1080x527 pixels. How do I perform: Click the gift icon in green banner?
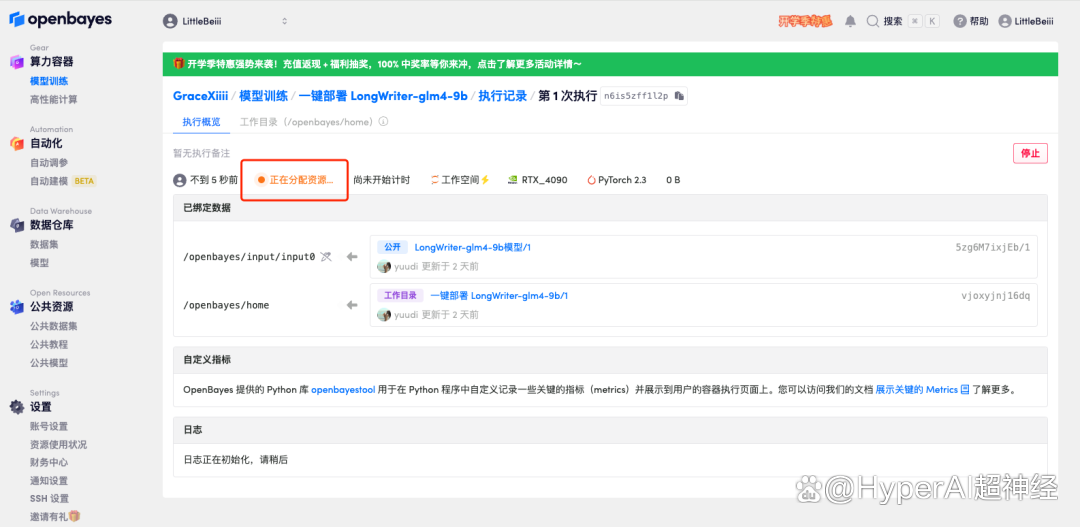(x=178, y=63)
